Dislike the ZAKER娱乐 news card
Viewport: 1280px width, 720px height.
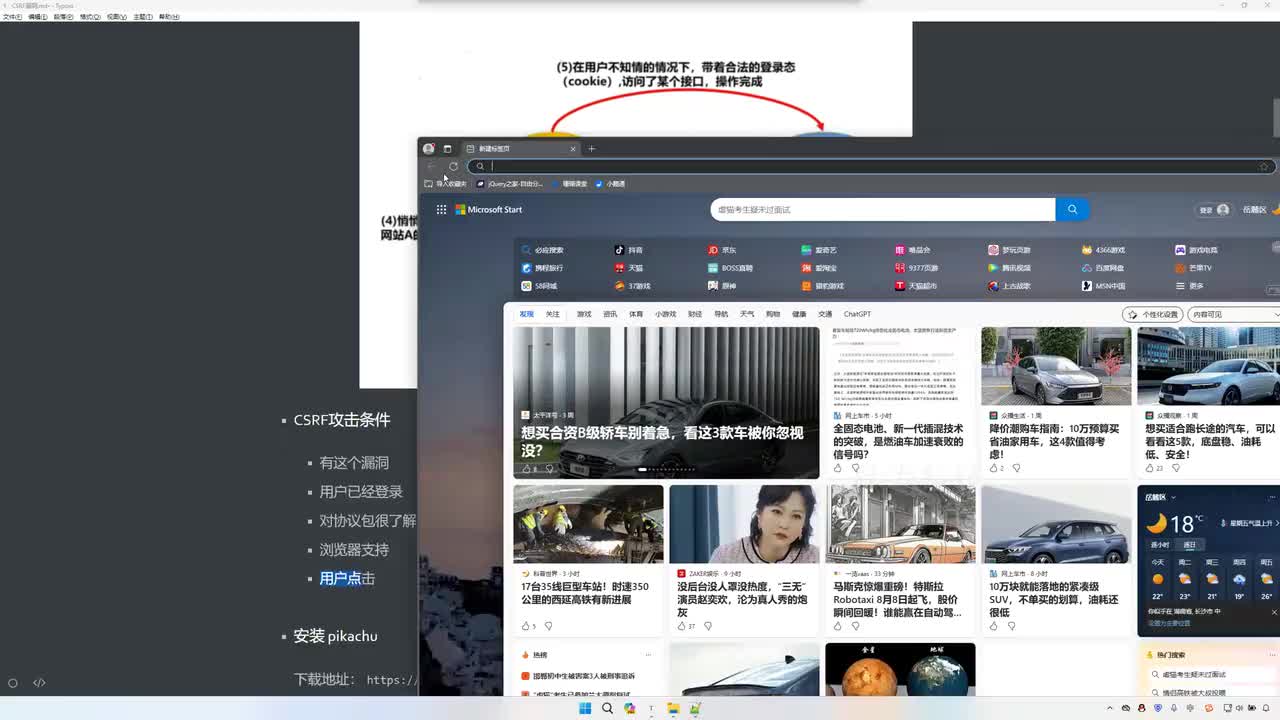point(707,626)
